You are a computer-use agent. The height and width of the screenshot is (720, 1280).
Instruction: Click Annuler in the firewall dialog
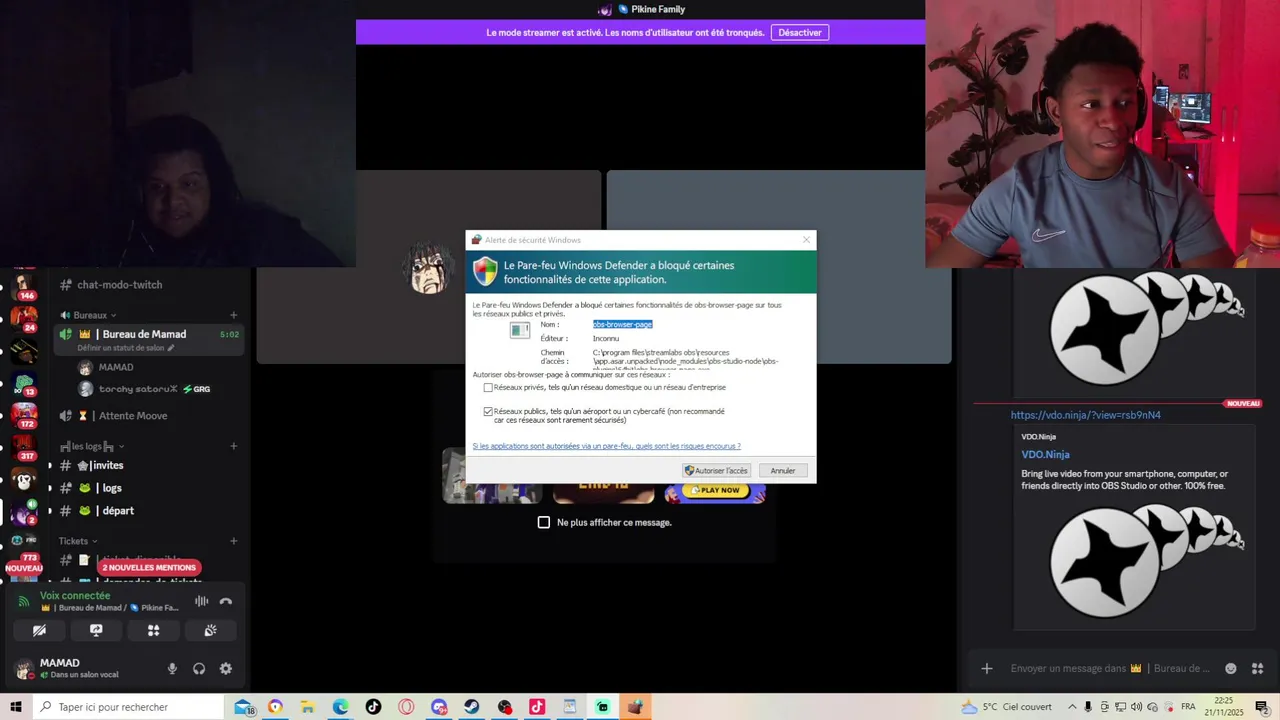(x=783, y=471)
